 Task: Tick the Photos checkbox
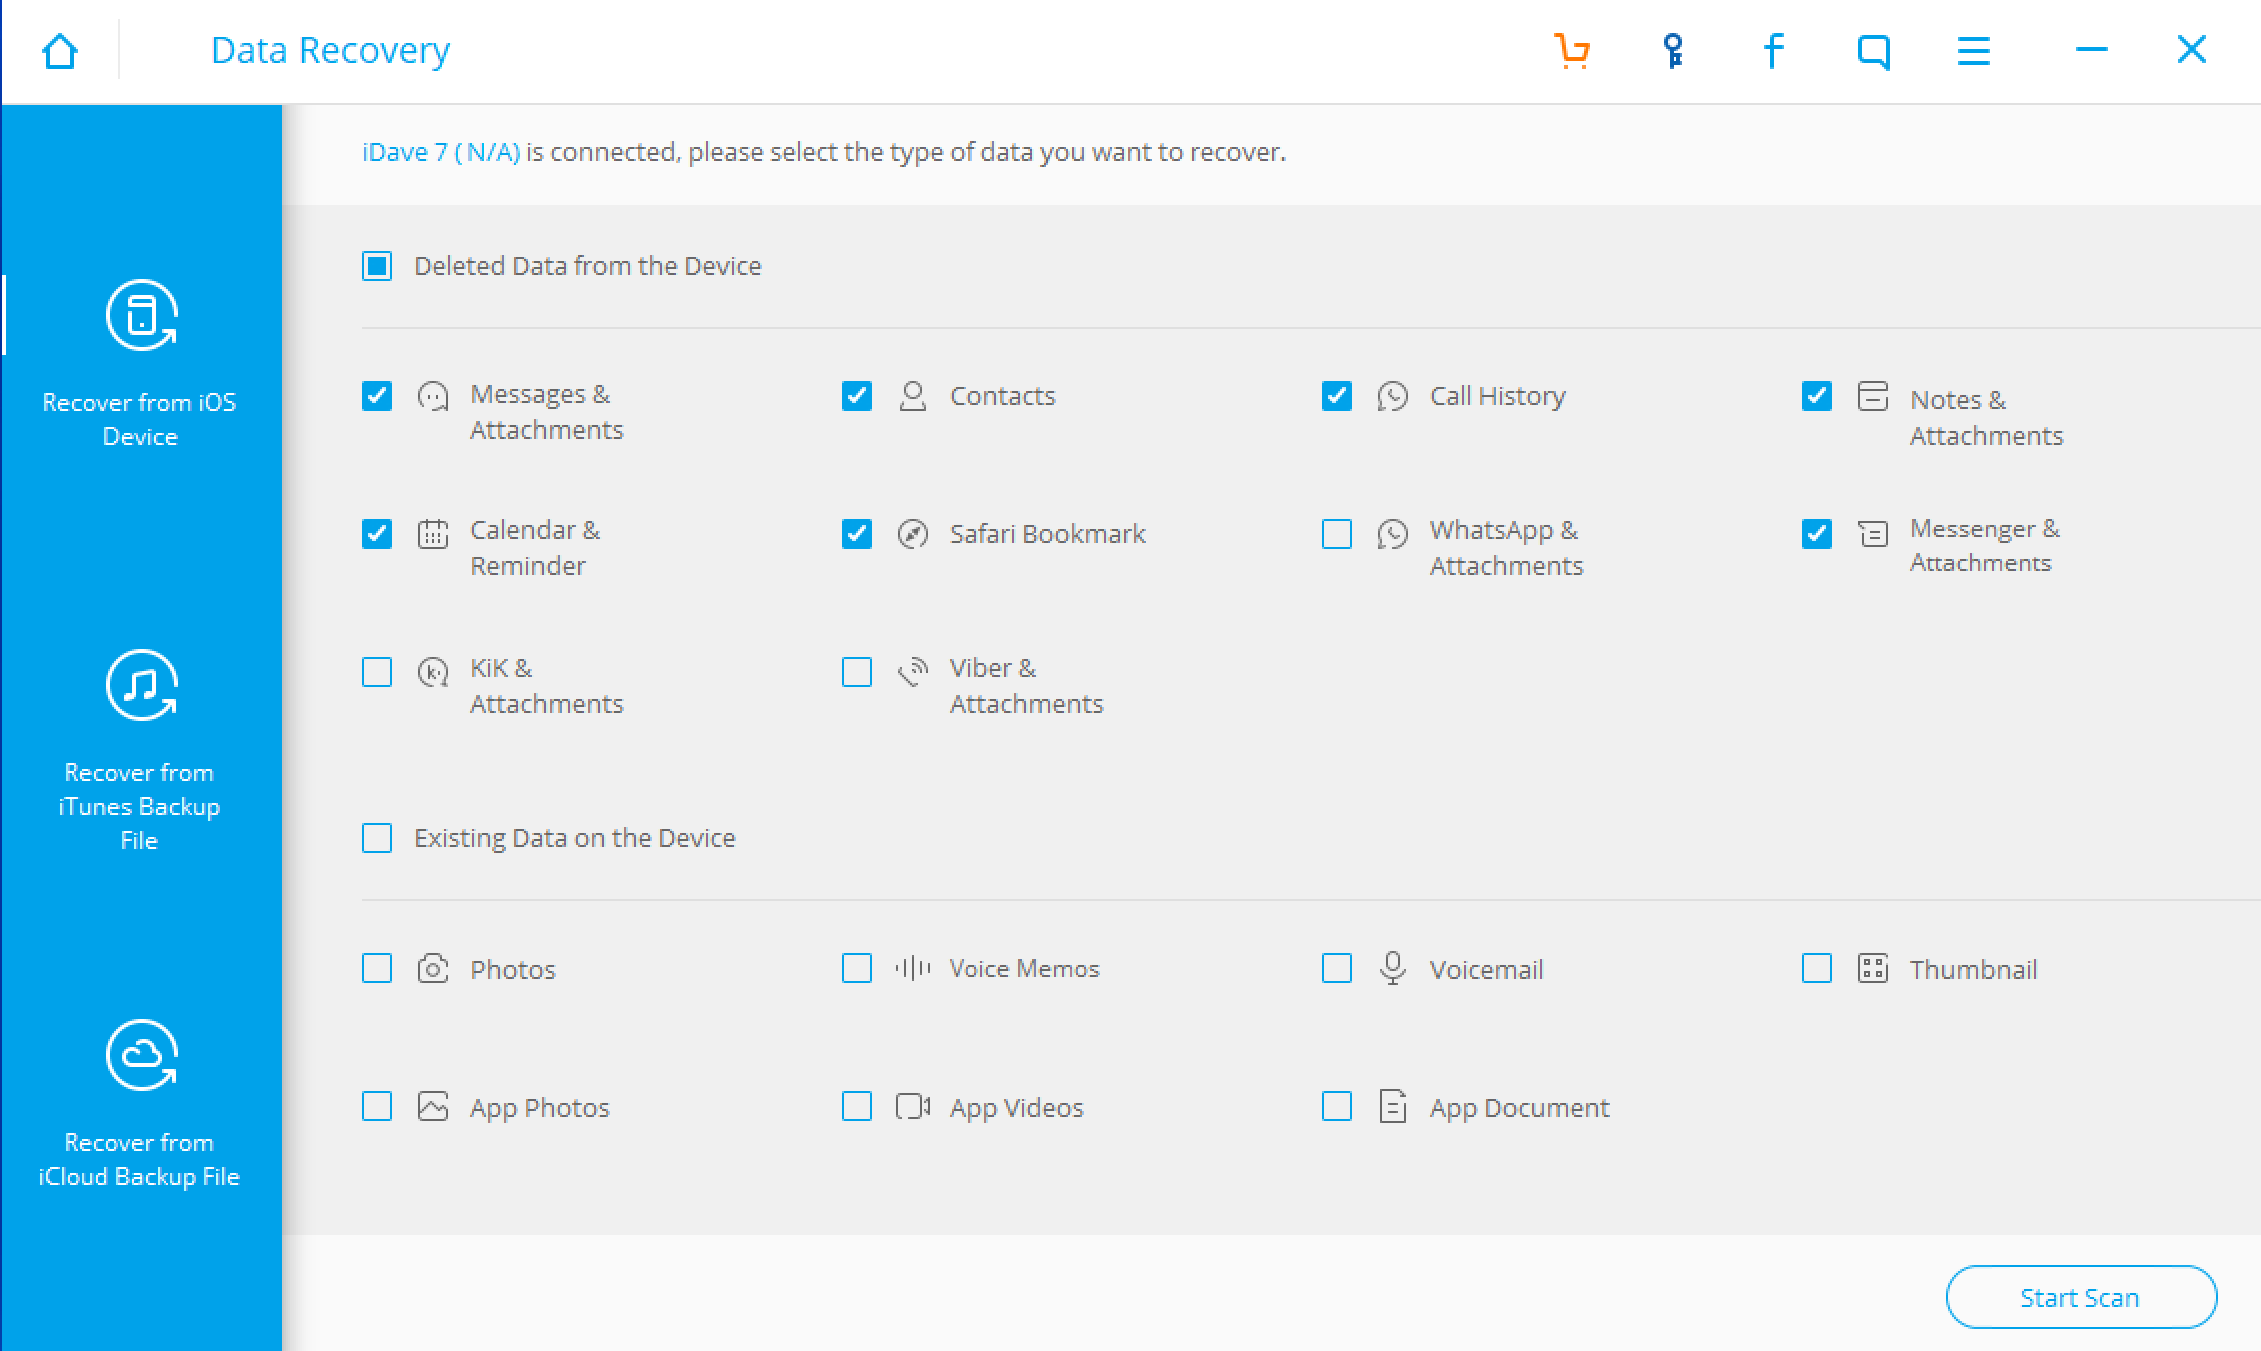coord(377,968)
